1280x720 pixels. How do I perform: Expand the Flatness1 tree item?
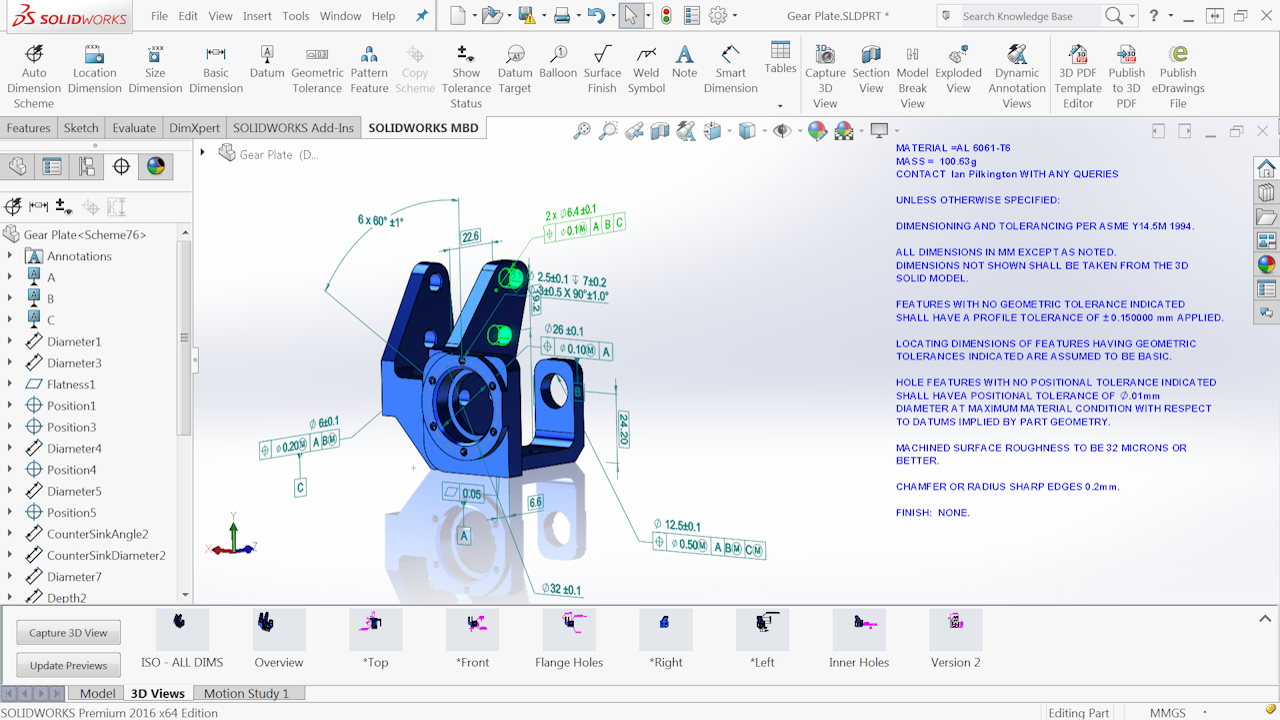pyautogui.click(x=11, y=384)
